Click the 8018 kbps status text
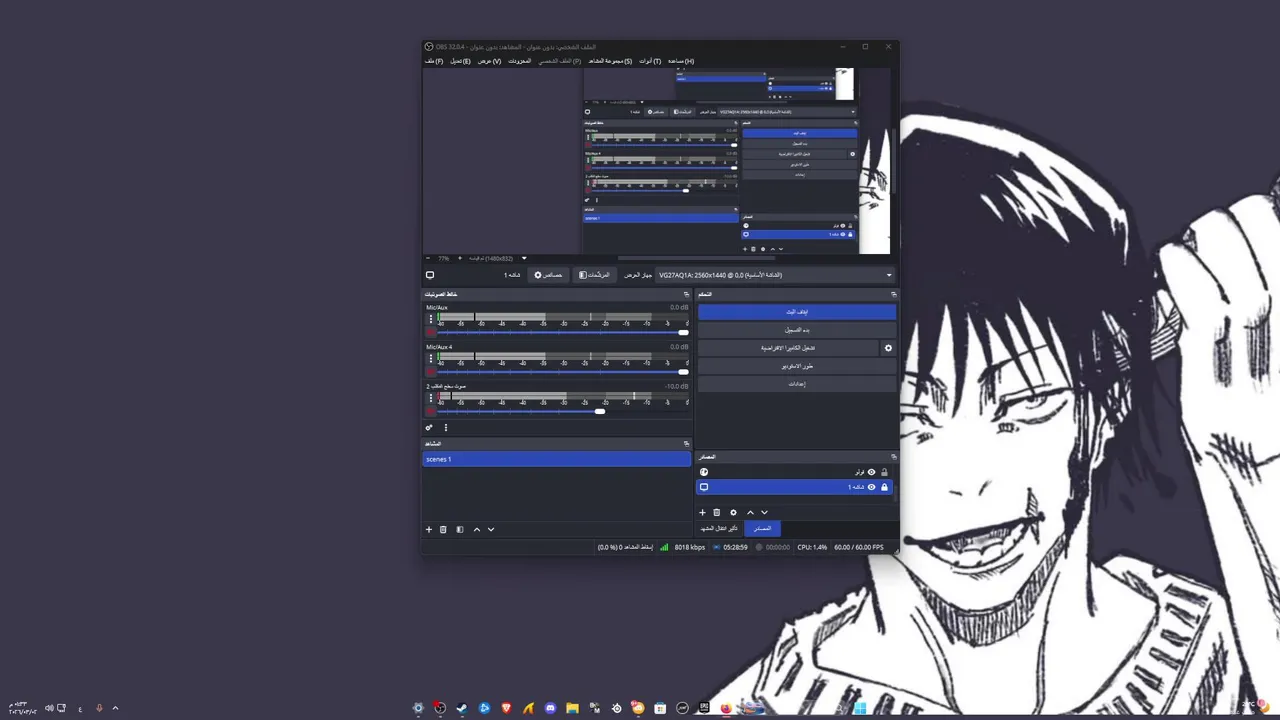The height and width of the screenshot is (720, 1280). coord(690,547)
